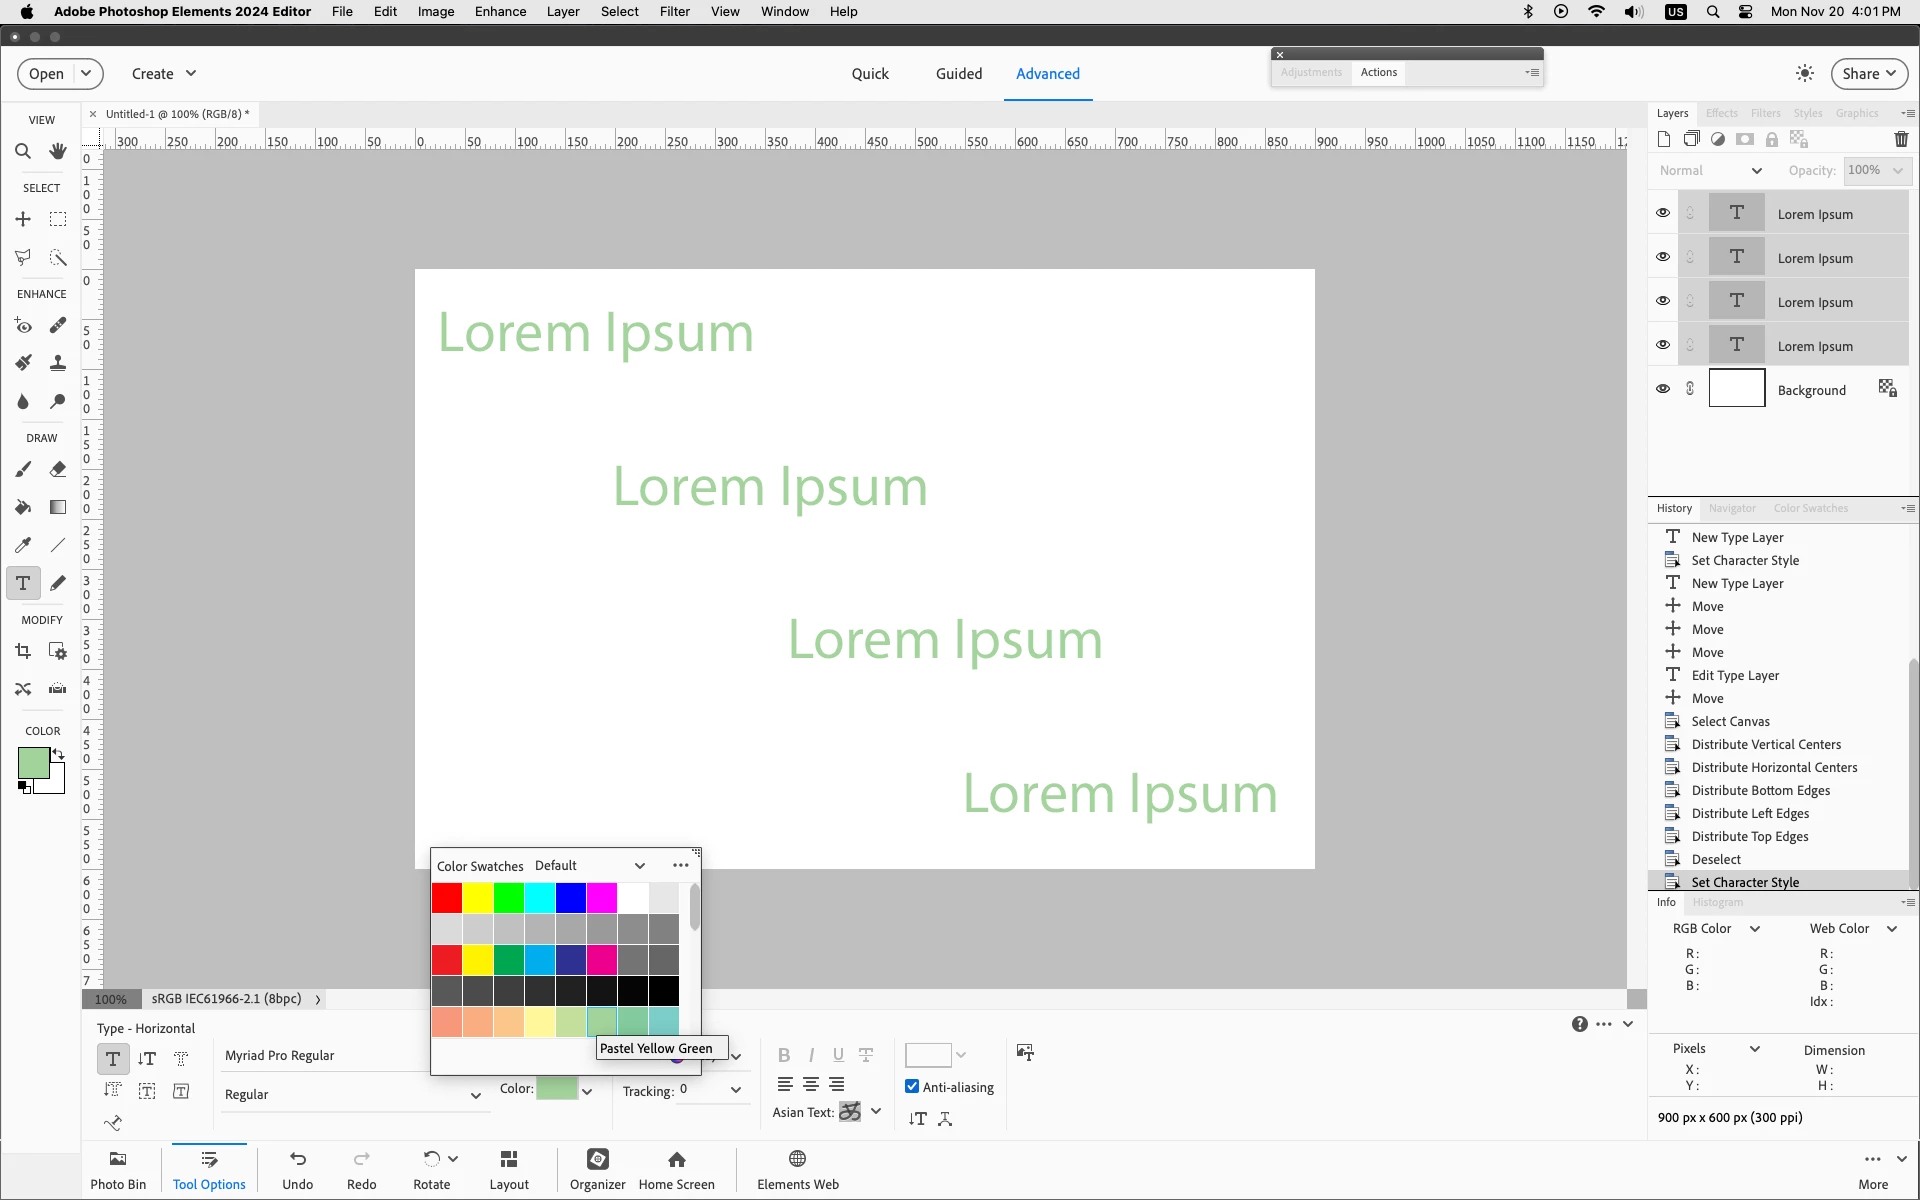
Task: Open the Organizer from the taskbar
Action: 597,1168
